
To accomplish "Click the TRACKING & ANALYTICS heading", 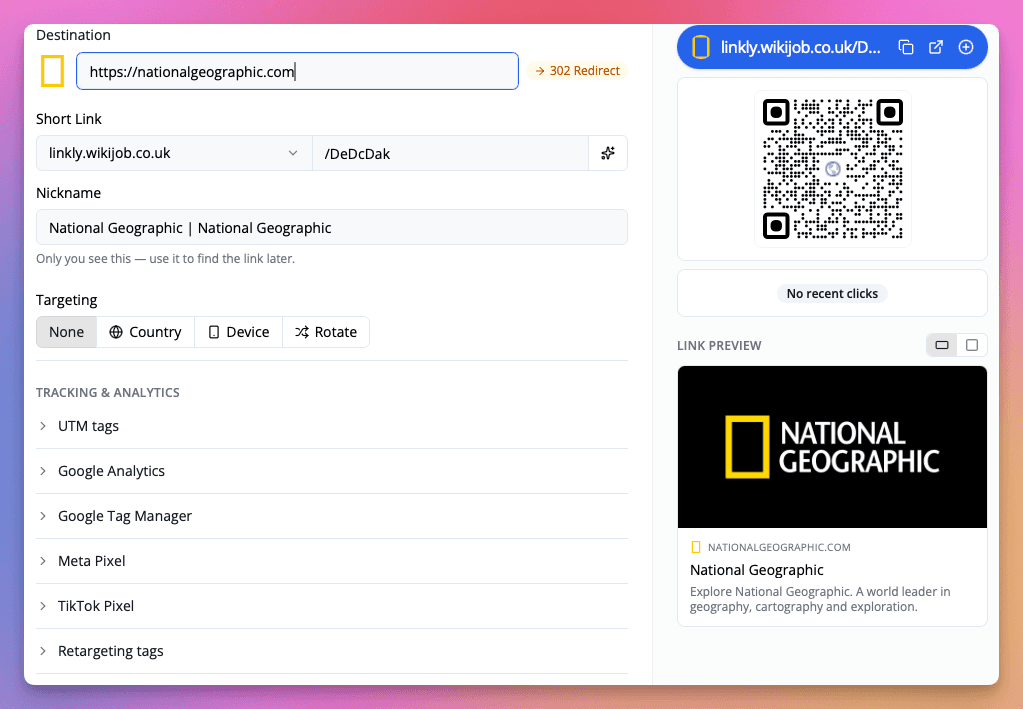I will click(108, 393).
